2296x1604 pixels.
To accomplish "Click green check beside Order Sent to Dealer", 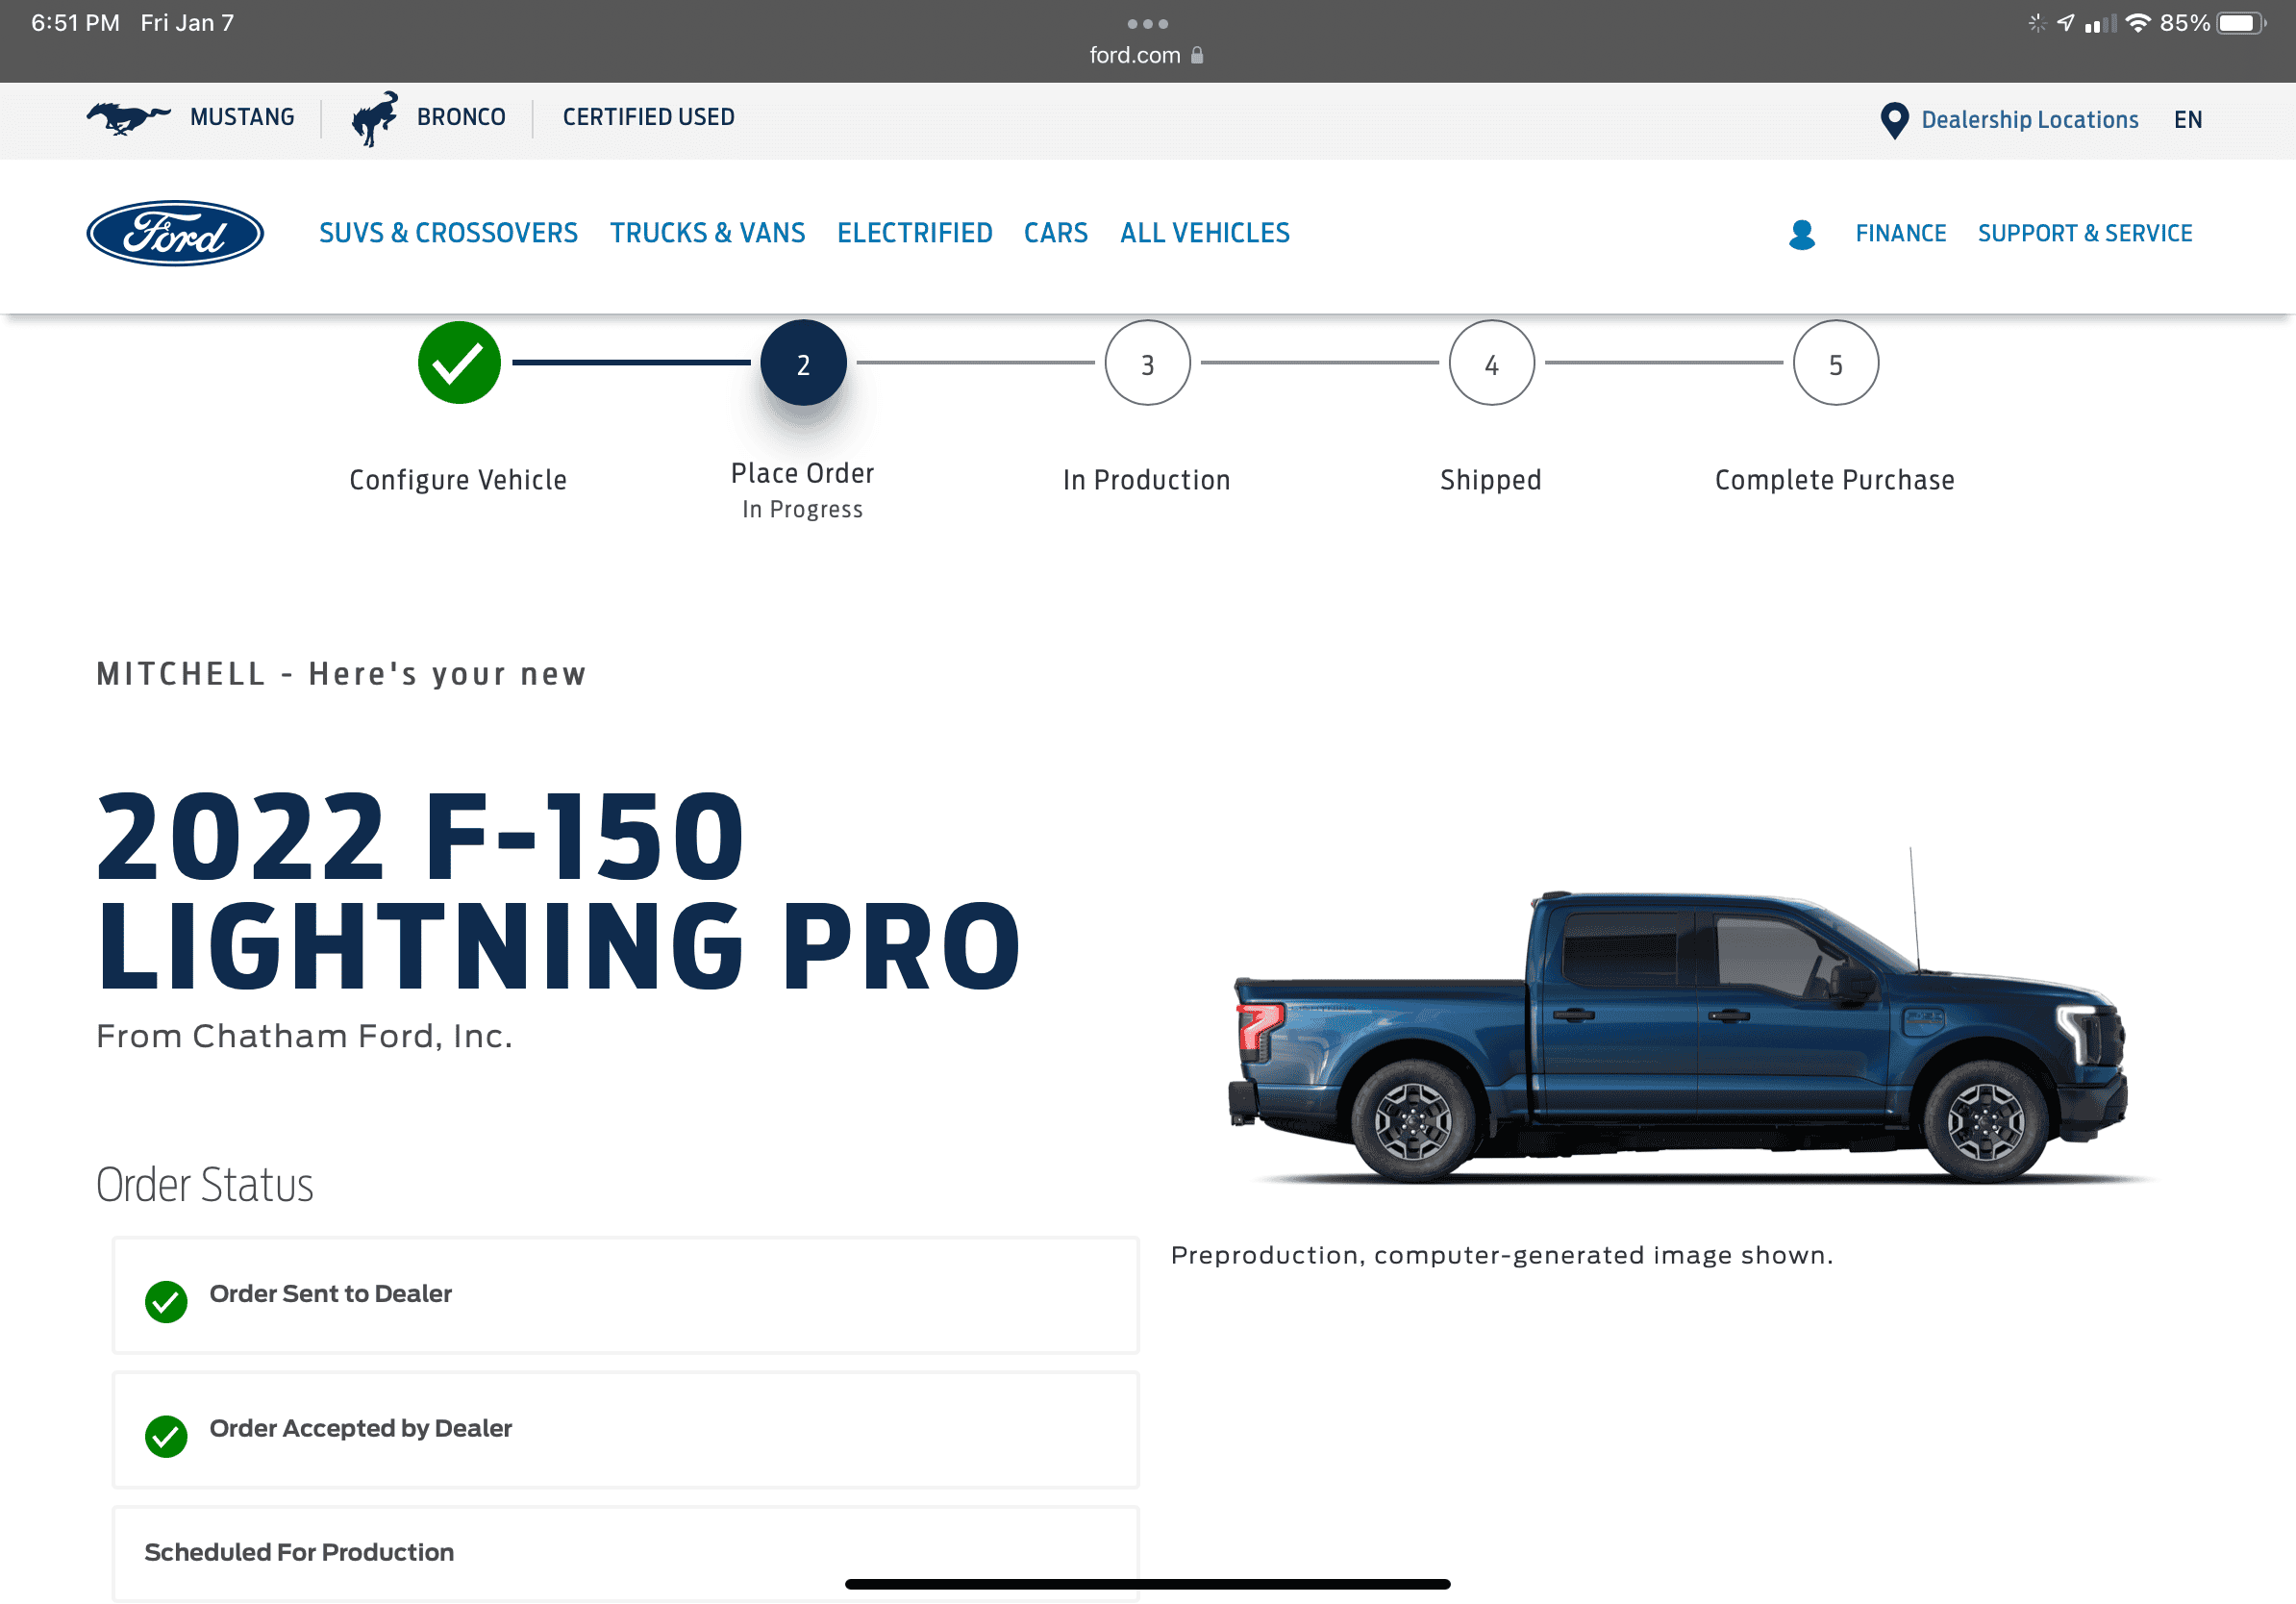I will pyautogui.click(x=166, y=1301).
